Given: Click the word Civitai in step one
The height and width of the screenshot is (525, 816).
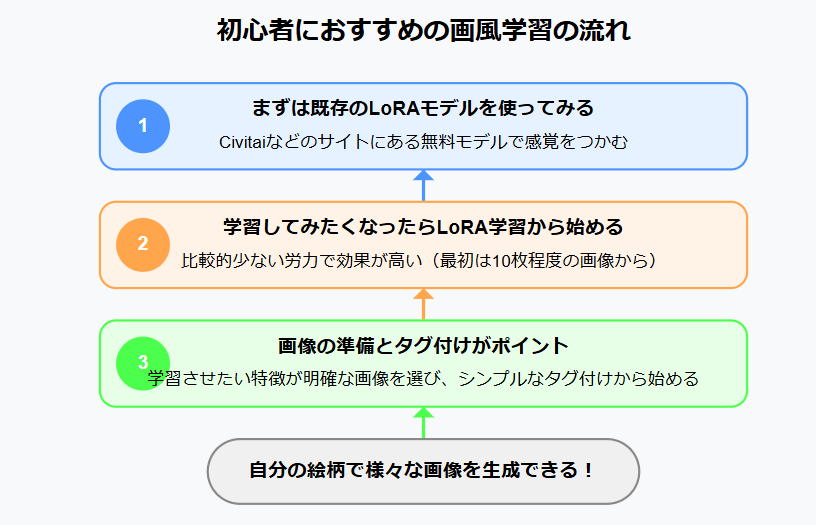Looking at the screenshot, I should pos(243,142).
